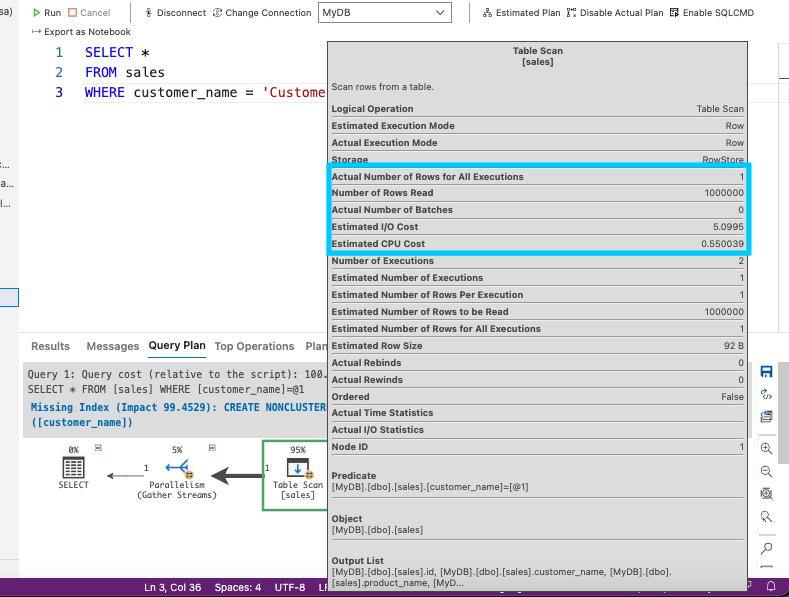The image size is (789, 597).
Task: Open notifications bell in status bar
Action: pyautogui.click(x=771, y=586)
